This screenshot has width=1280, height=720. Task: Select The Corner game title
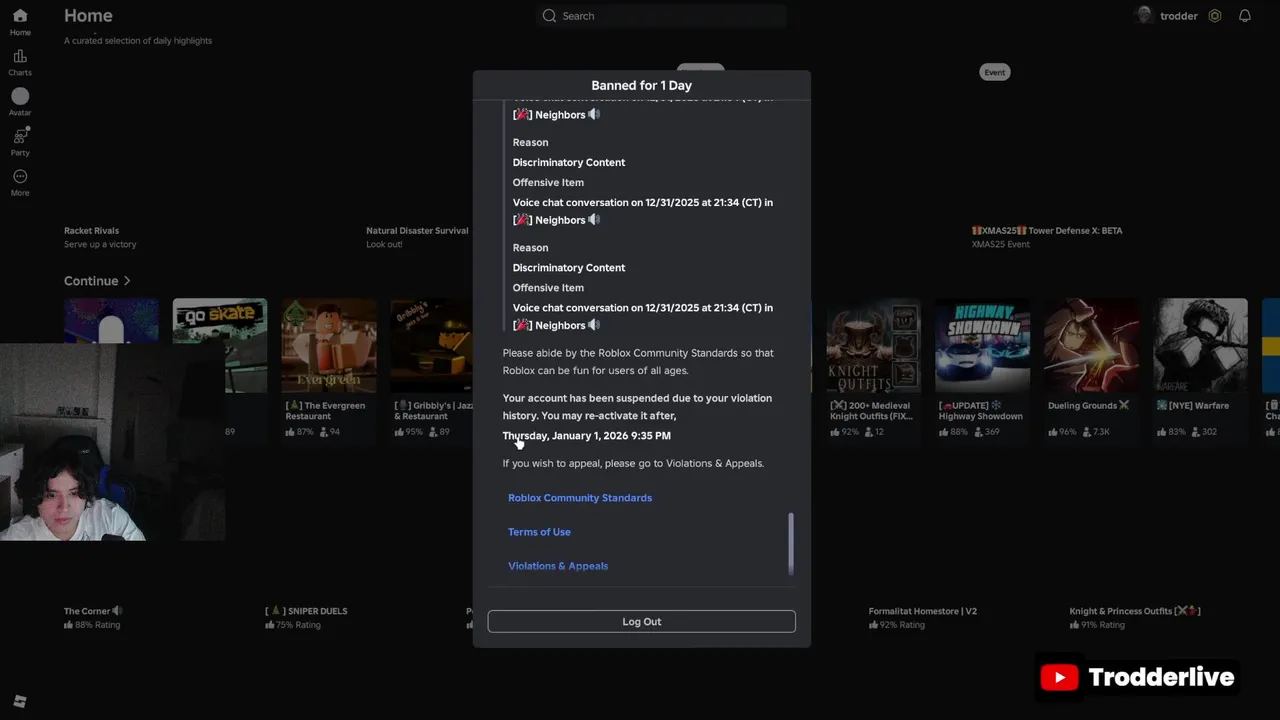point(93,611)
